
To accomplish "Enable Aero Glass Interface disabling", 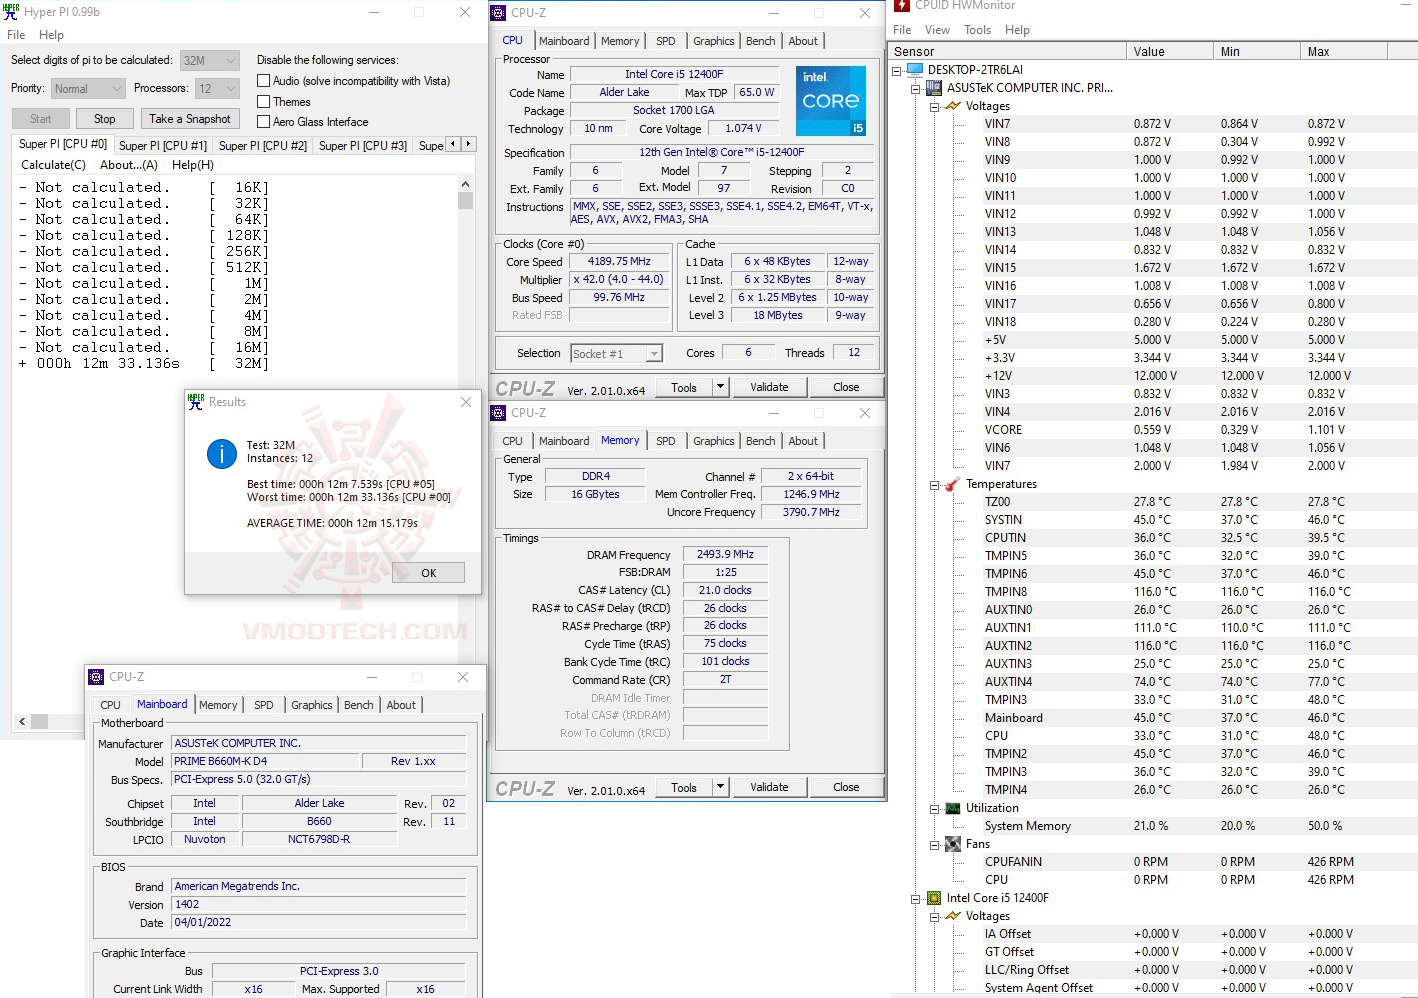I will point(263,121).
